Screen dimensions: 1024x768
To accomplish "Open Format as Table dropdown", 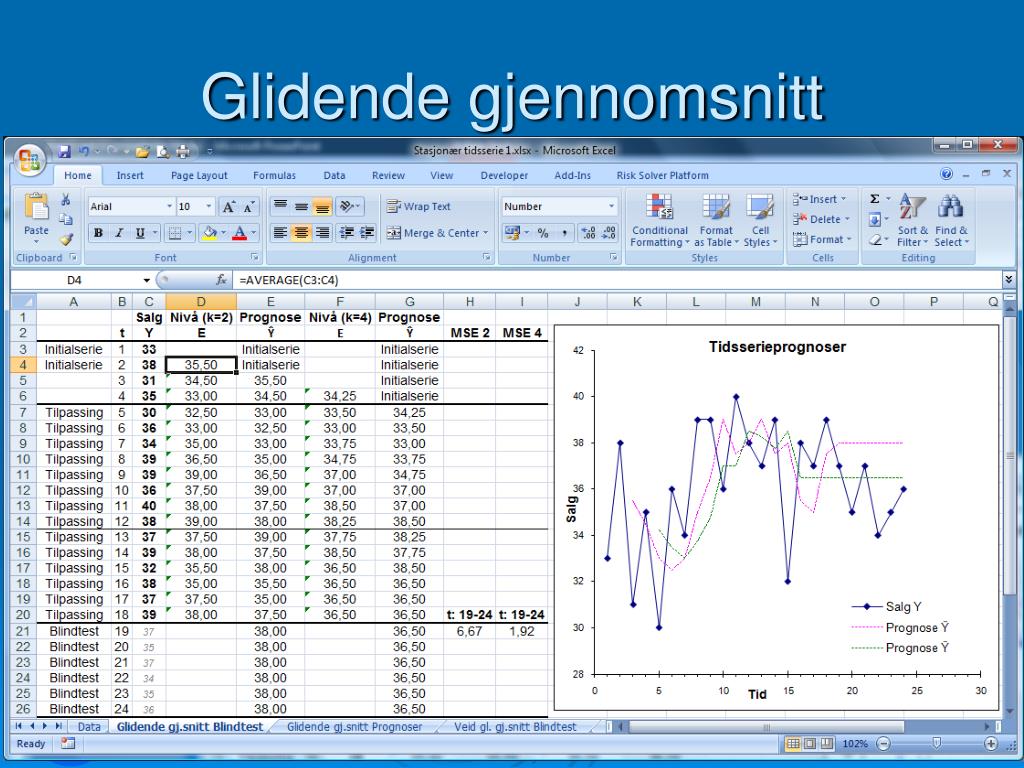I will [x=716, y=221].
